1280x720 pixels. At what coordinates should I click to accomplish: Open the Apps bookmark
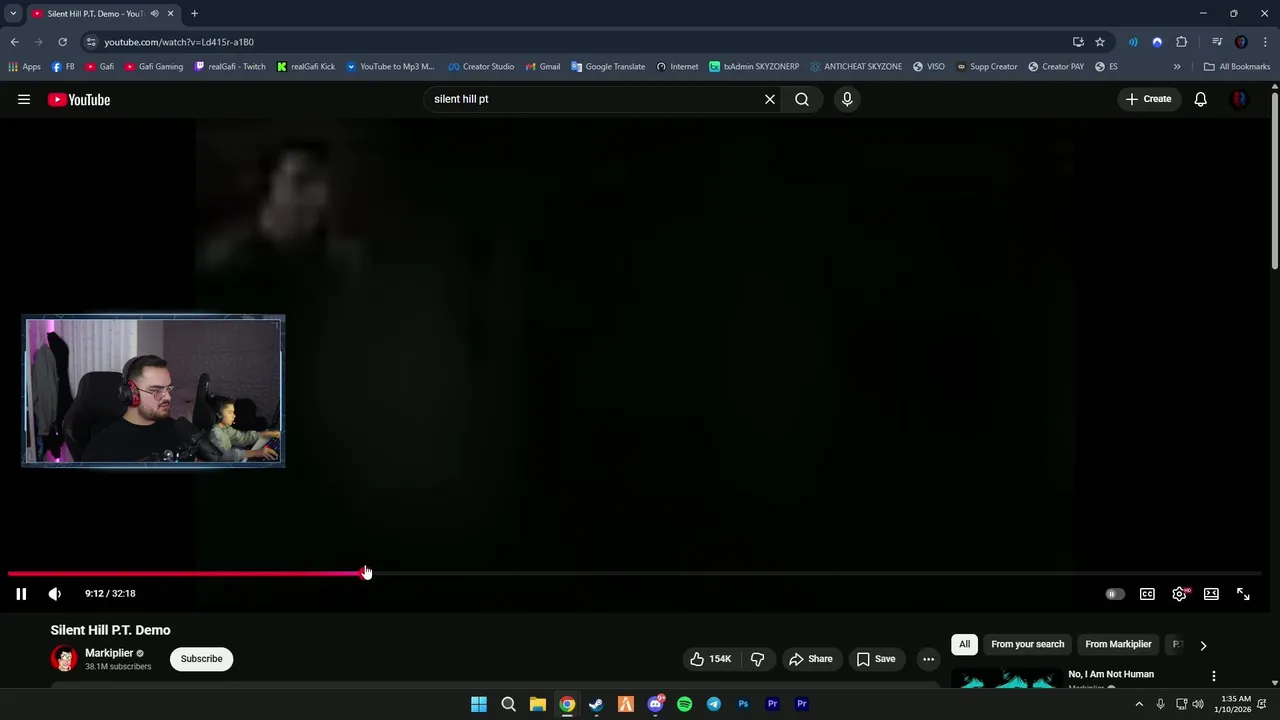[x=24, y=67]
